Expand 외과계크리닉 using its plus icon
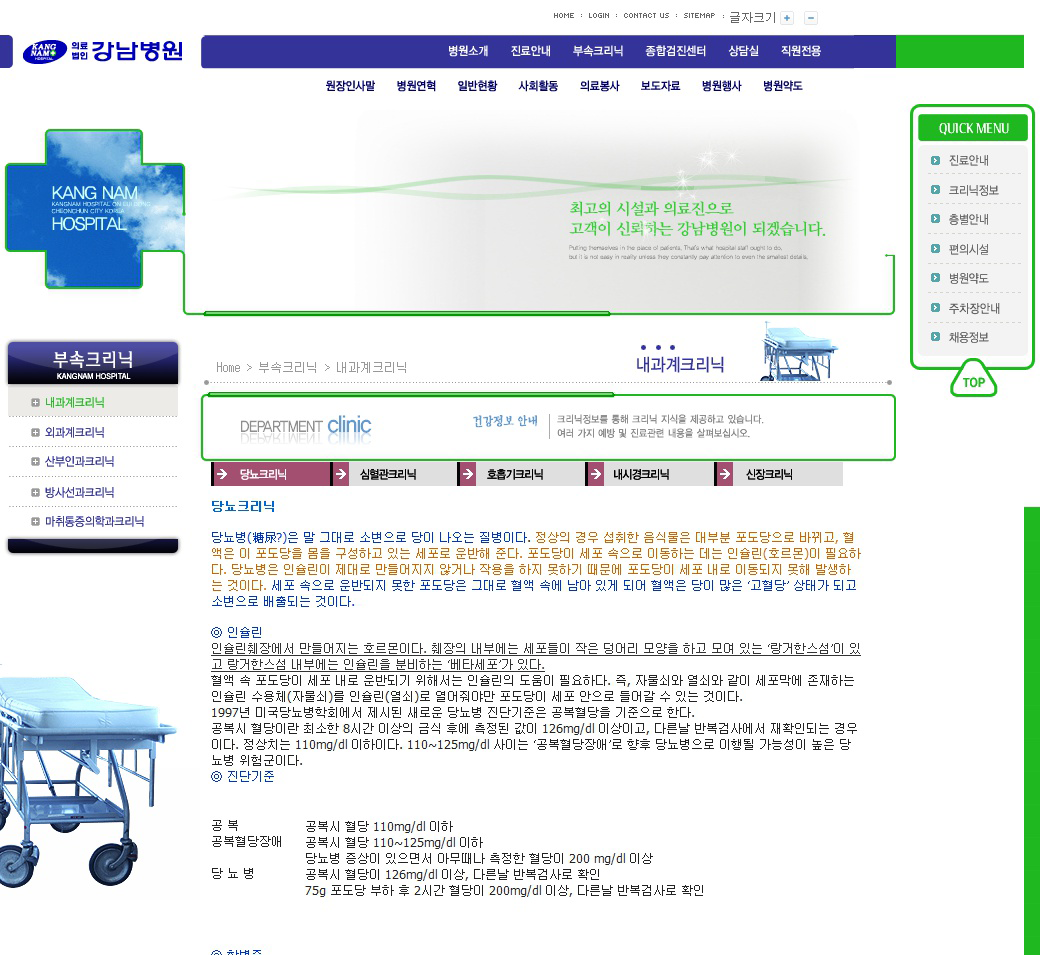Screen dimensions: 1040x955 pos(35,433)
